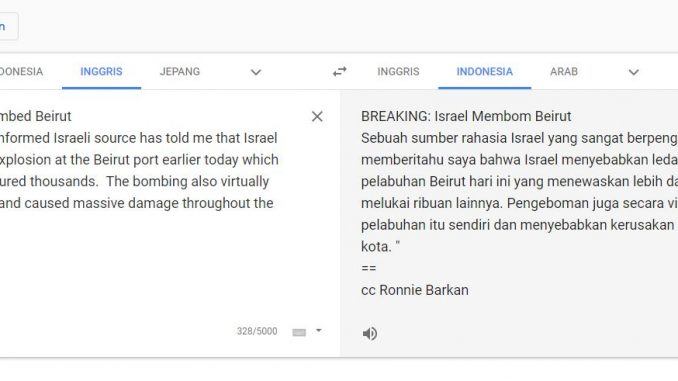This screenshot has width=678, height=381.
Task: Click the '==' line in translation
Action: [x=369, y=268]
